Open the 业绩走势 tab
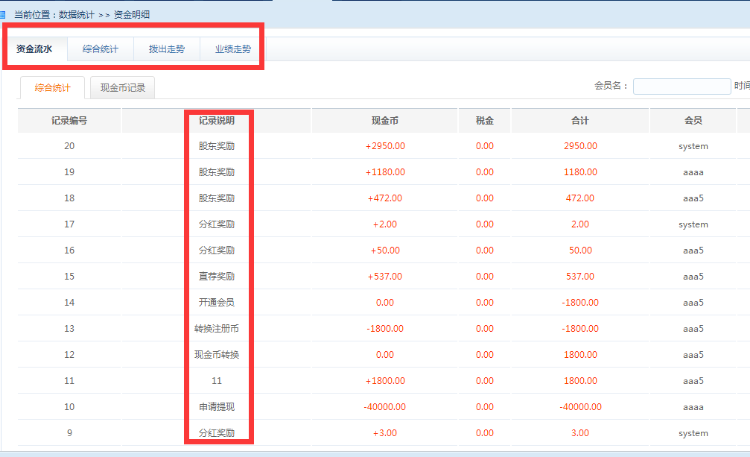750x457 pixels. (232, 49)
